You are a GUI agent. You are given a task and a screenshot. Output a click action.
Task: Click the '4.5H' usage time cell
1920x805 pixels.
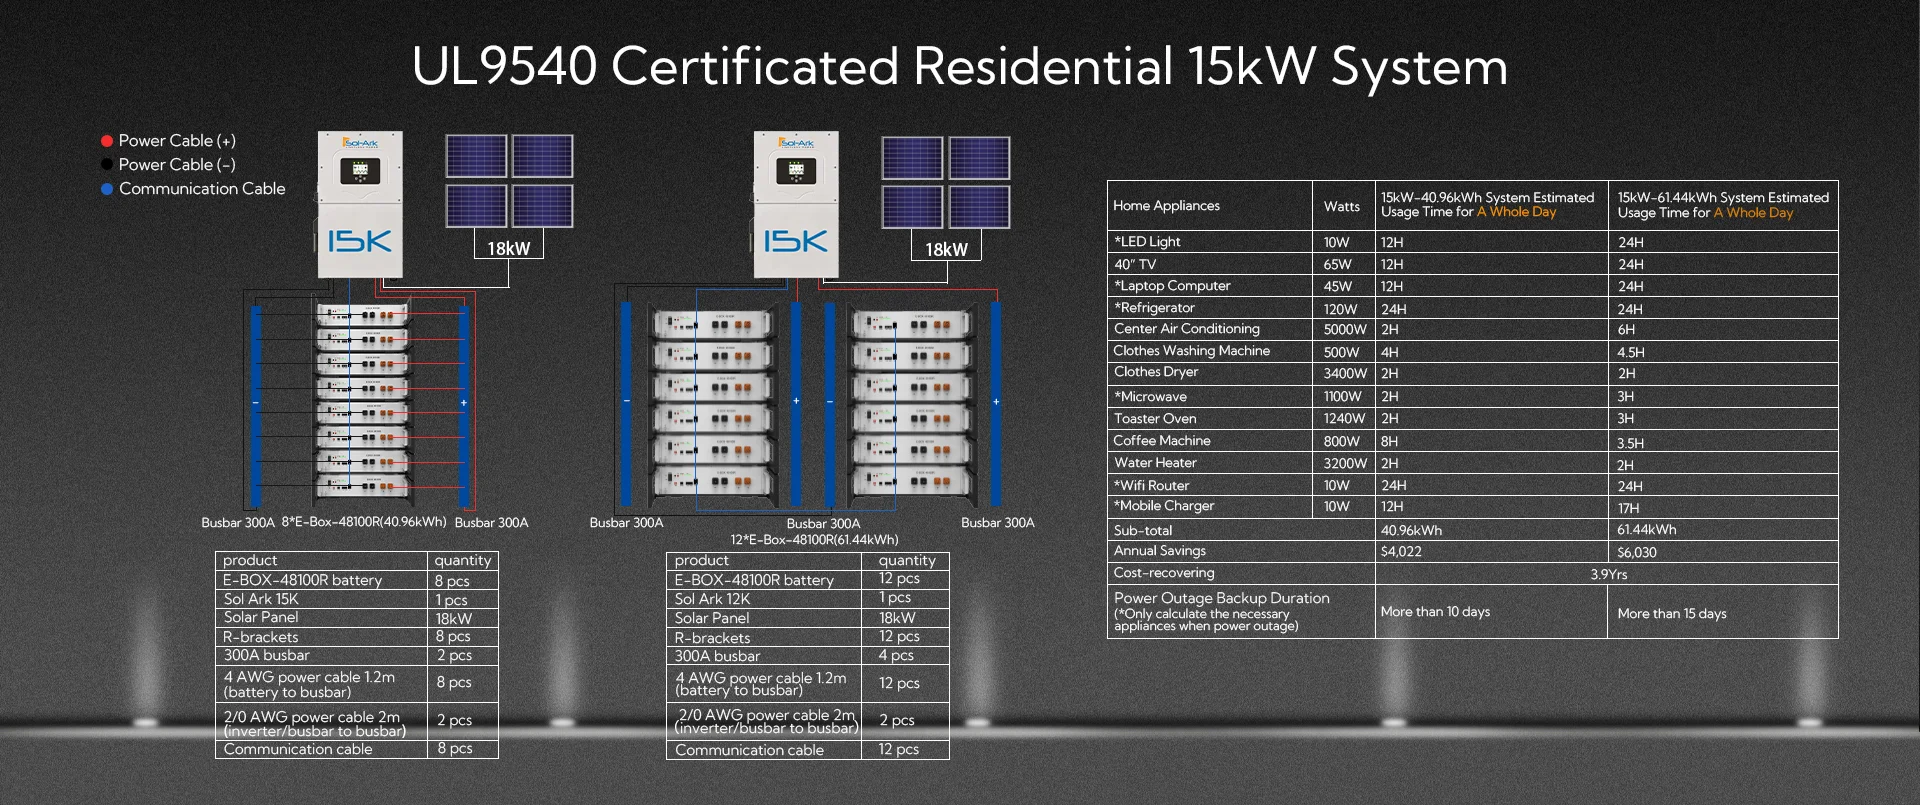tap(1631, 353)
